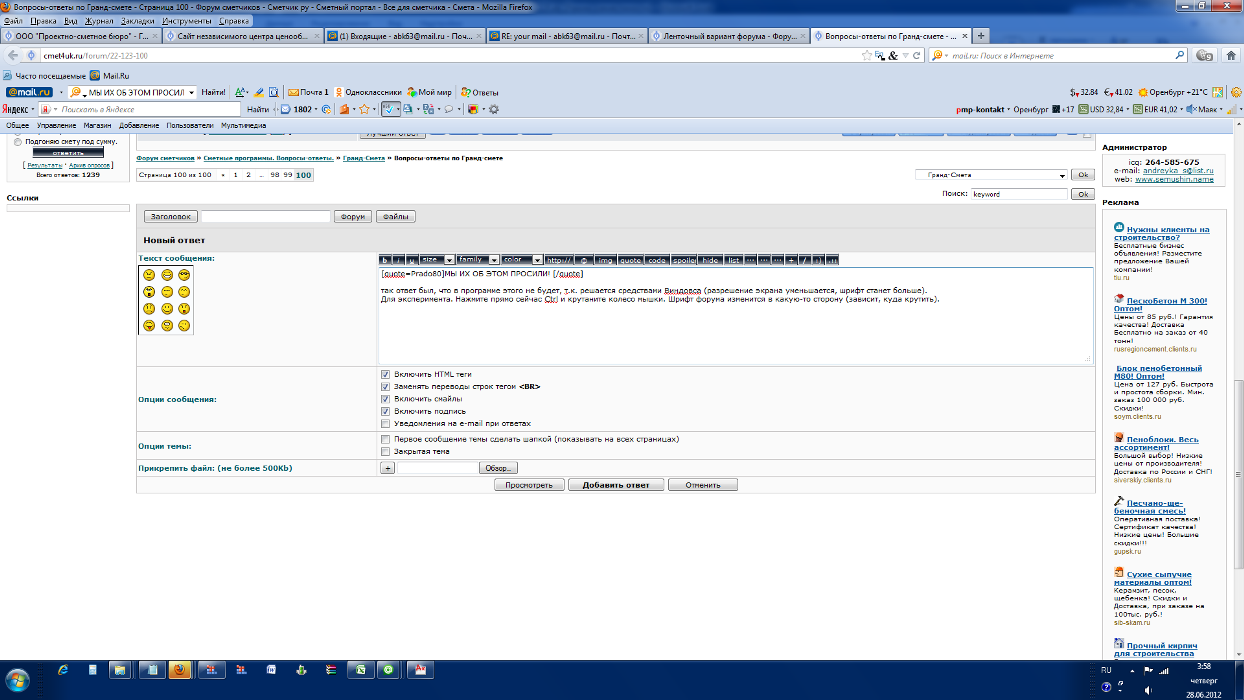The width and height of the screenshot is (1244, 700).
Task: Click the 'Просмотреть' preview button
Action: tap(529, 485)
